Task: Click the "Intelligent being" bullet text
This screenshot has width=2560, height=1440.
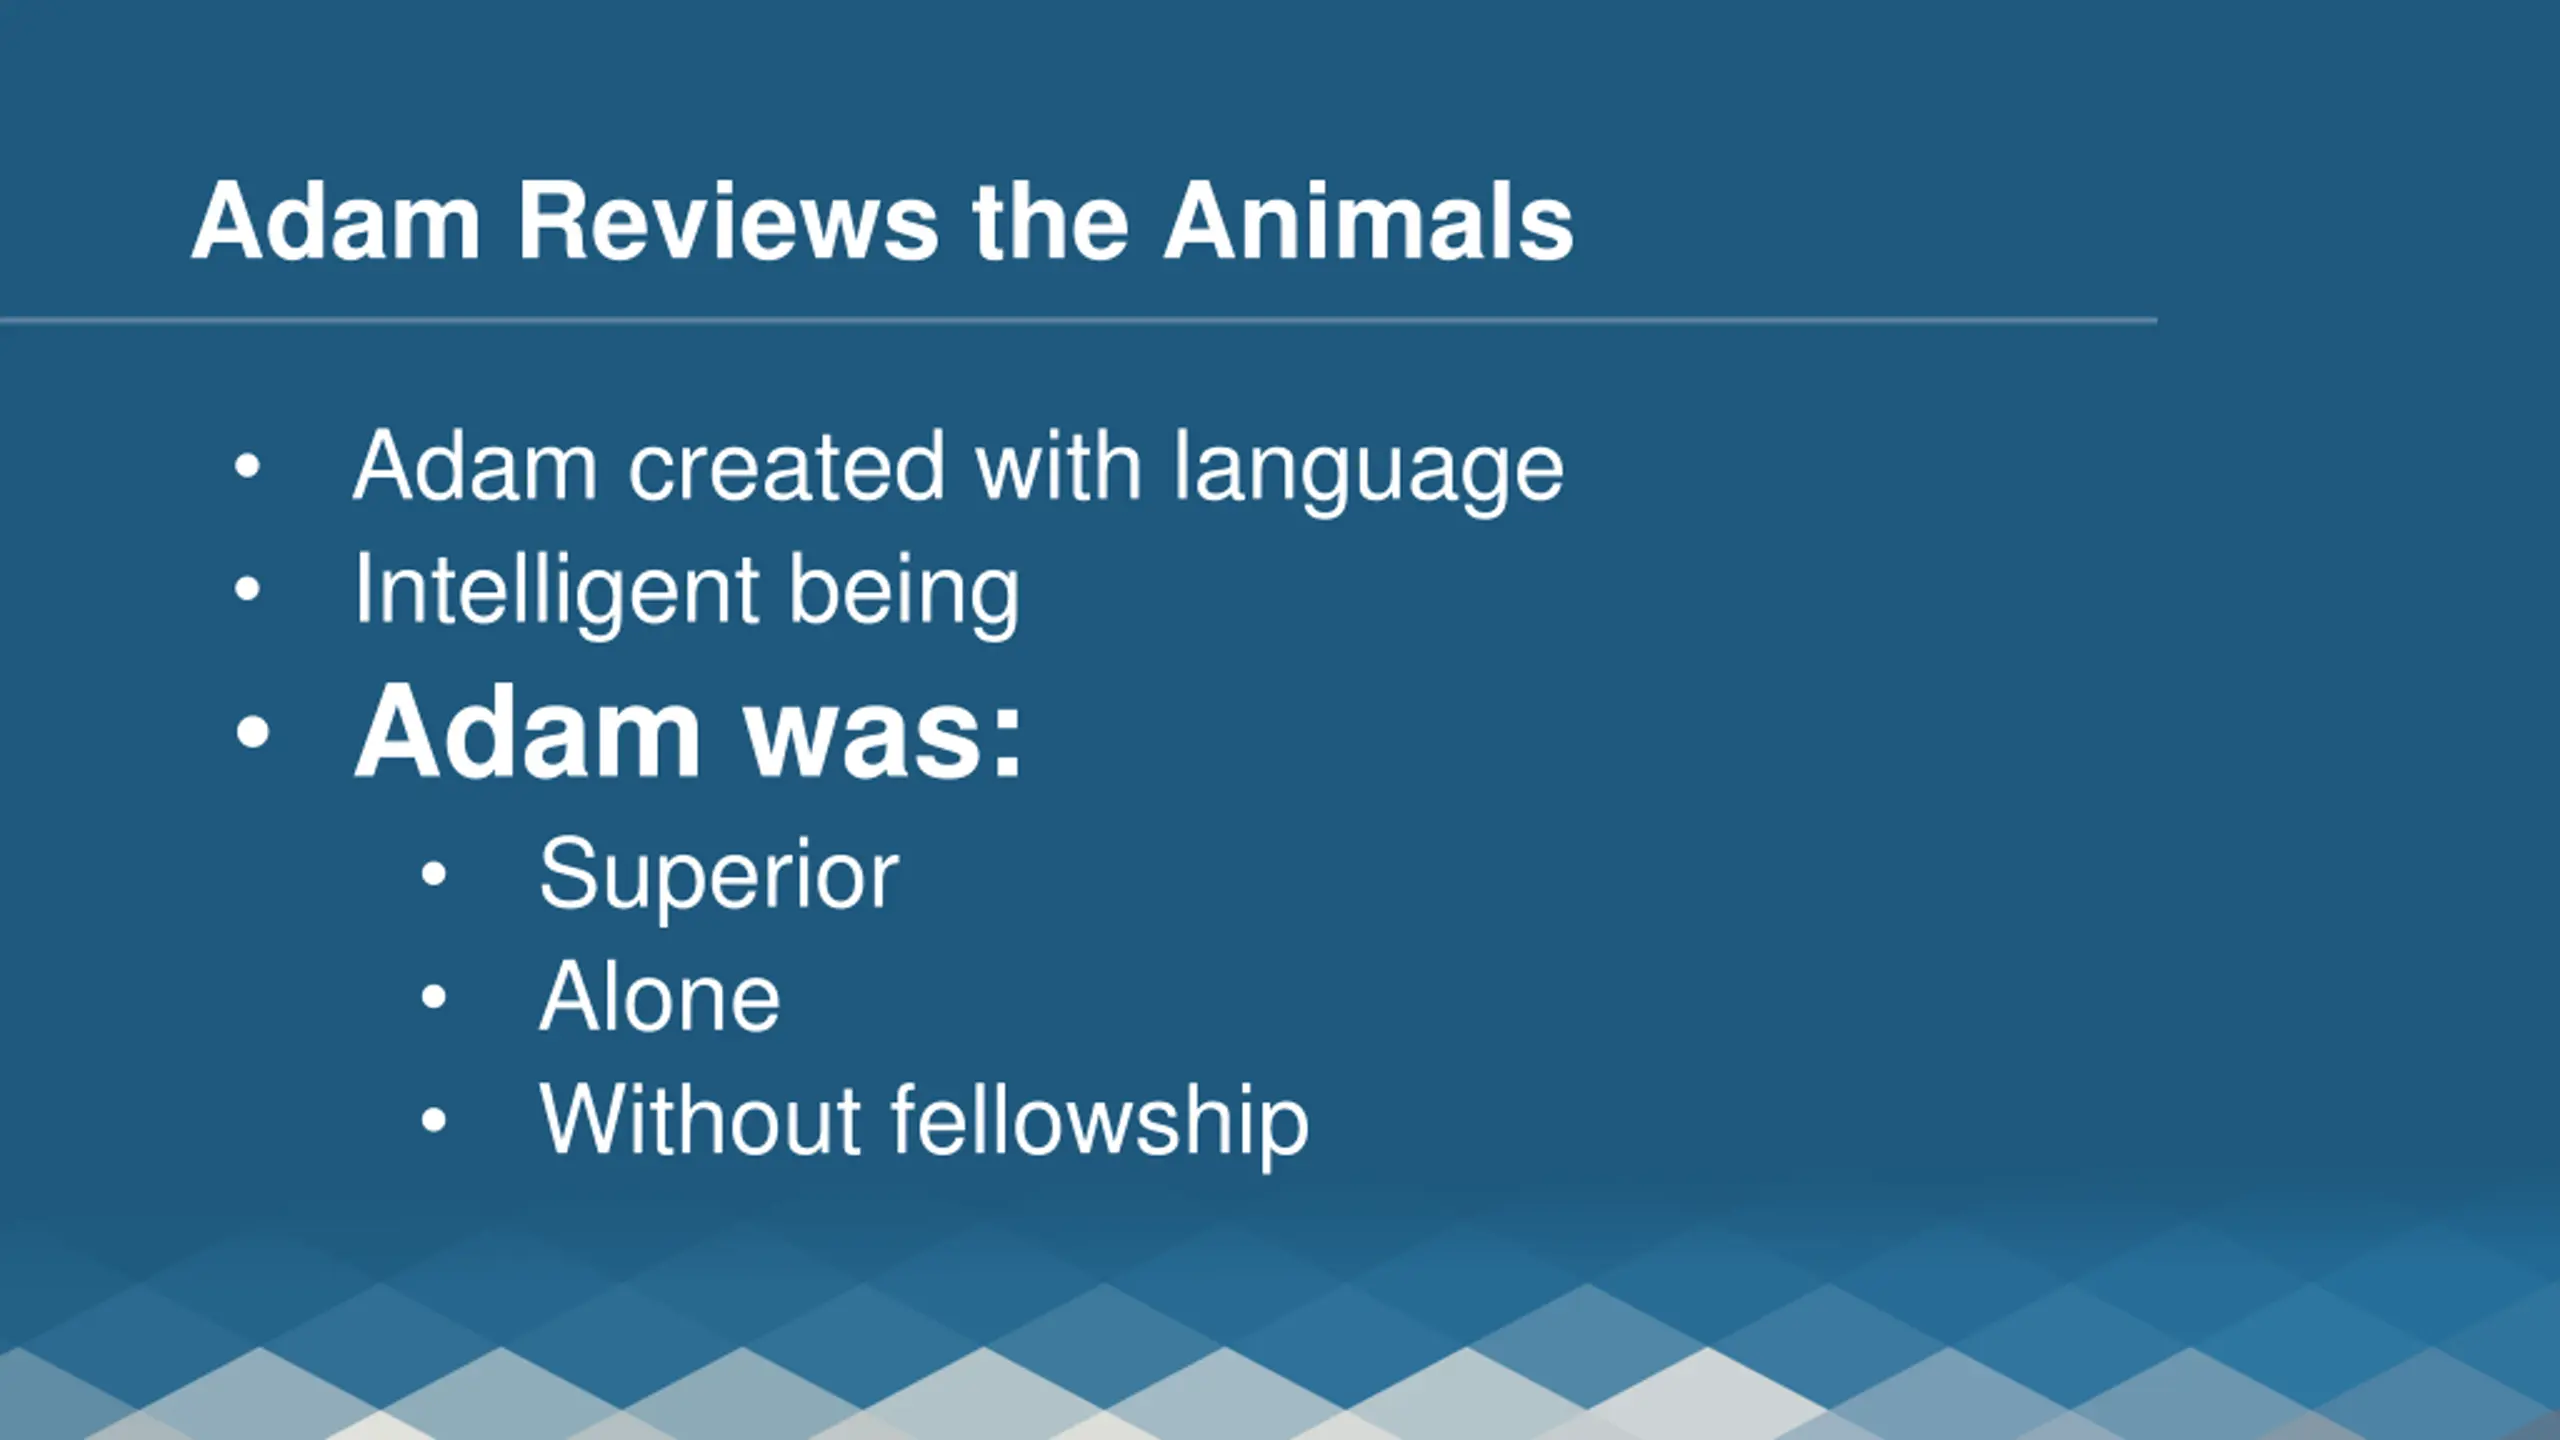Action: (687, 592)
